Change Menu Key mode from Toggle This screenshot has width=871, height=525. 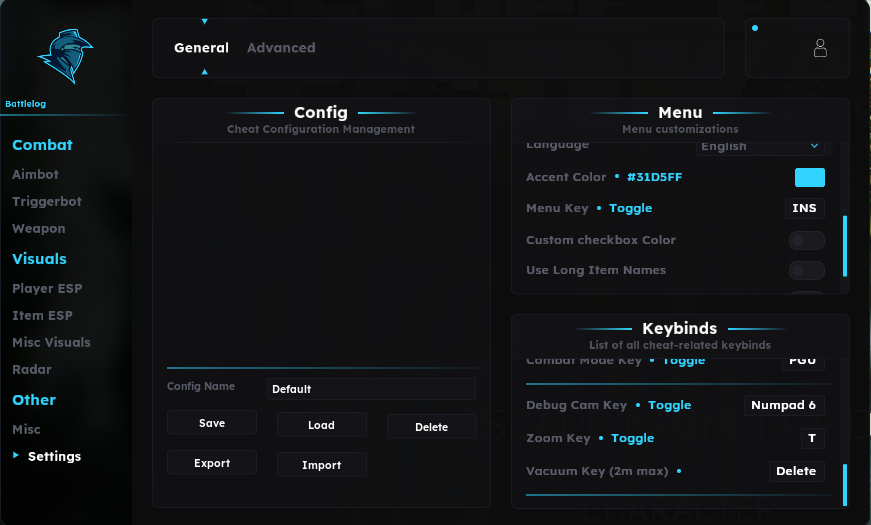[x=630, y=208]
